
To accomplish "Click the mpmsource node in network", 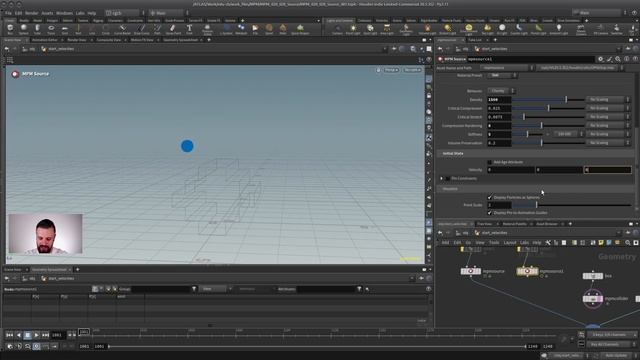I will [471, 271].
